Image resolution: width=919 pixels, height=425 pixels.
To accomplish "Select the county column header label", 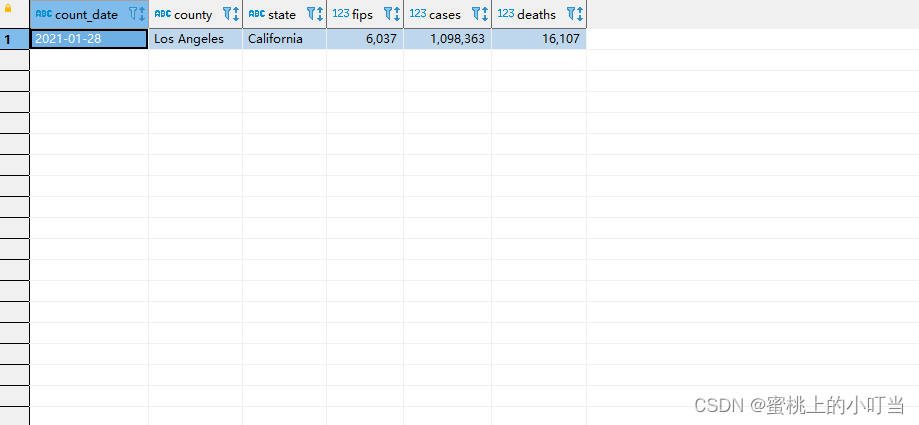I will pos(193,15).
